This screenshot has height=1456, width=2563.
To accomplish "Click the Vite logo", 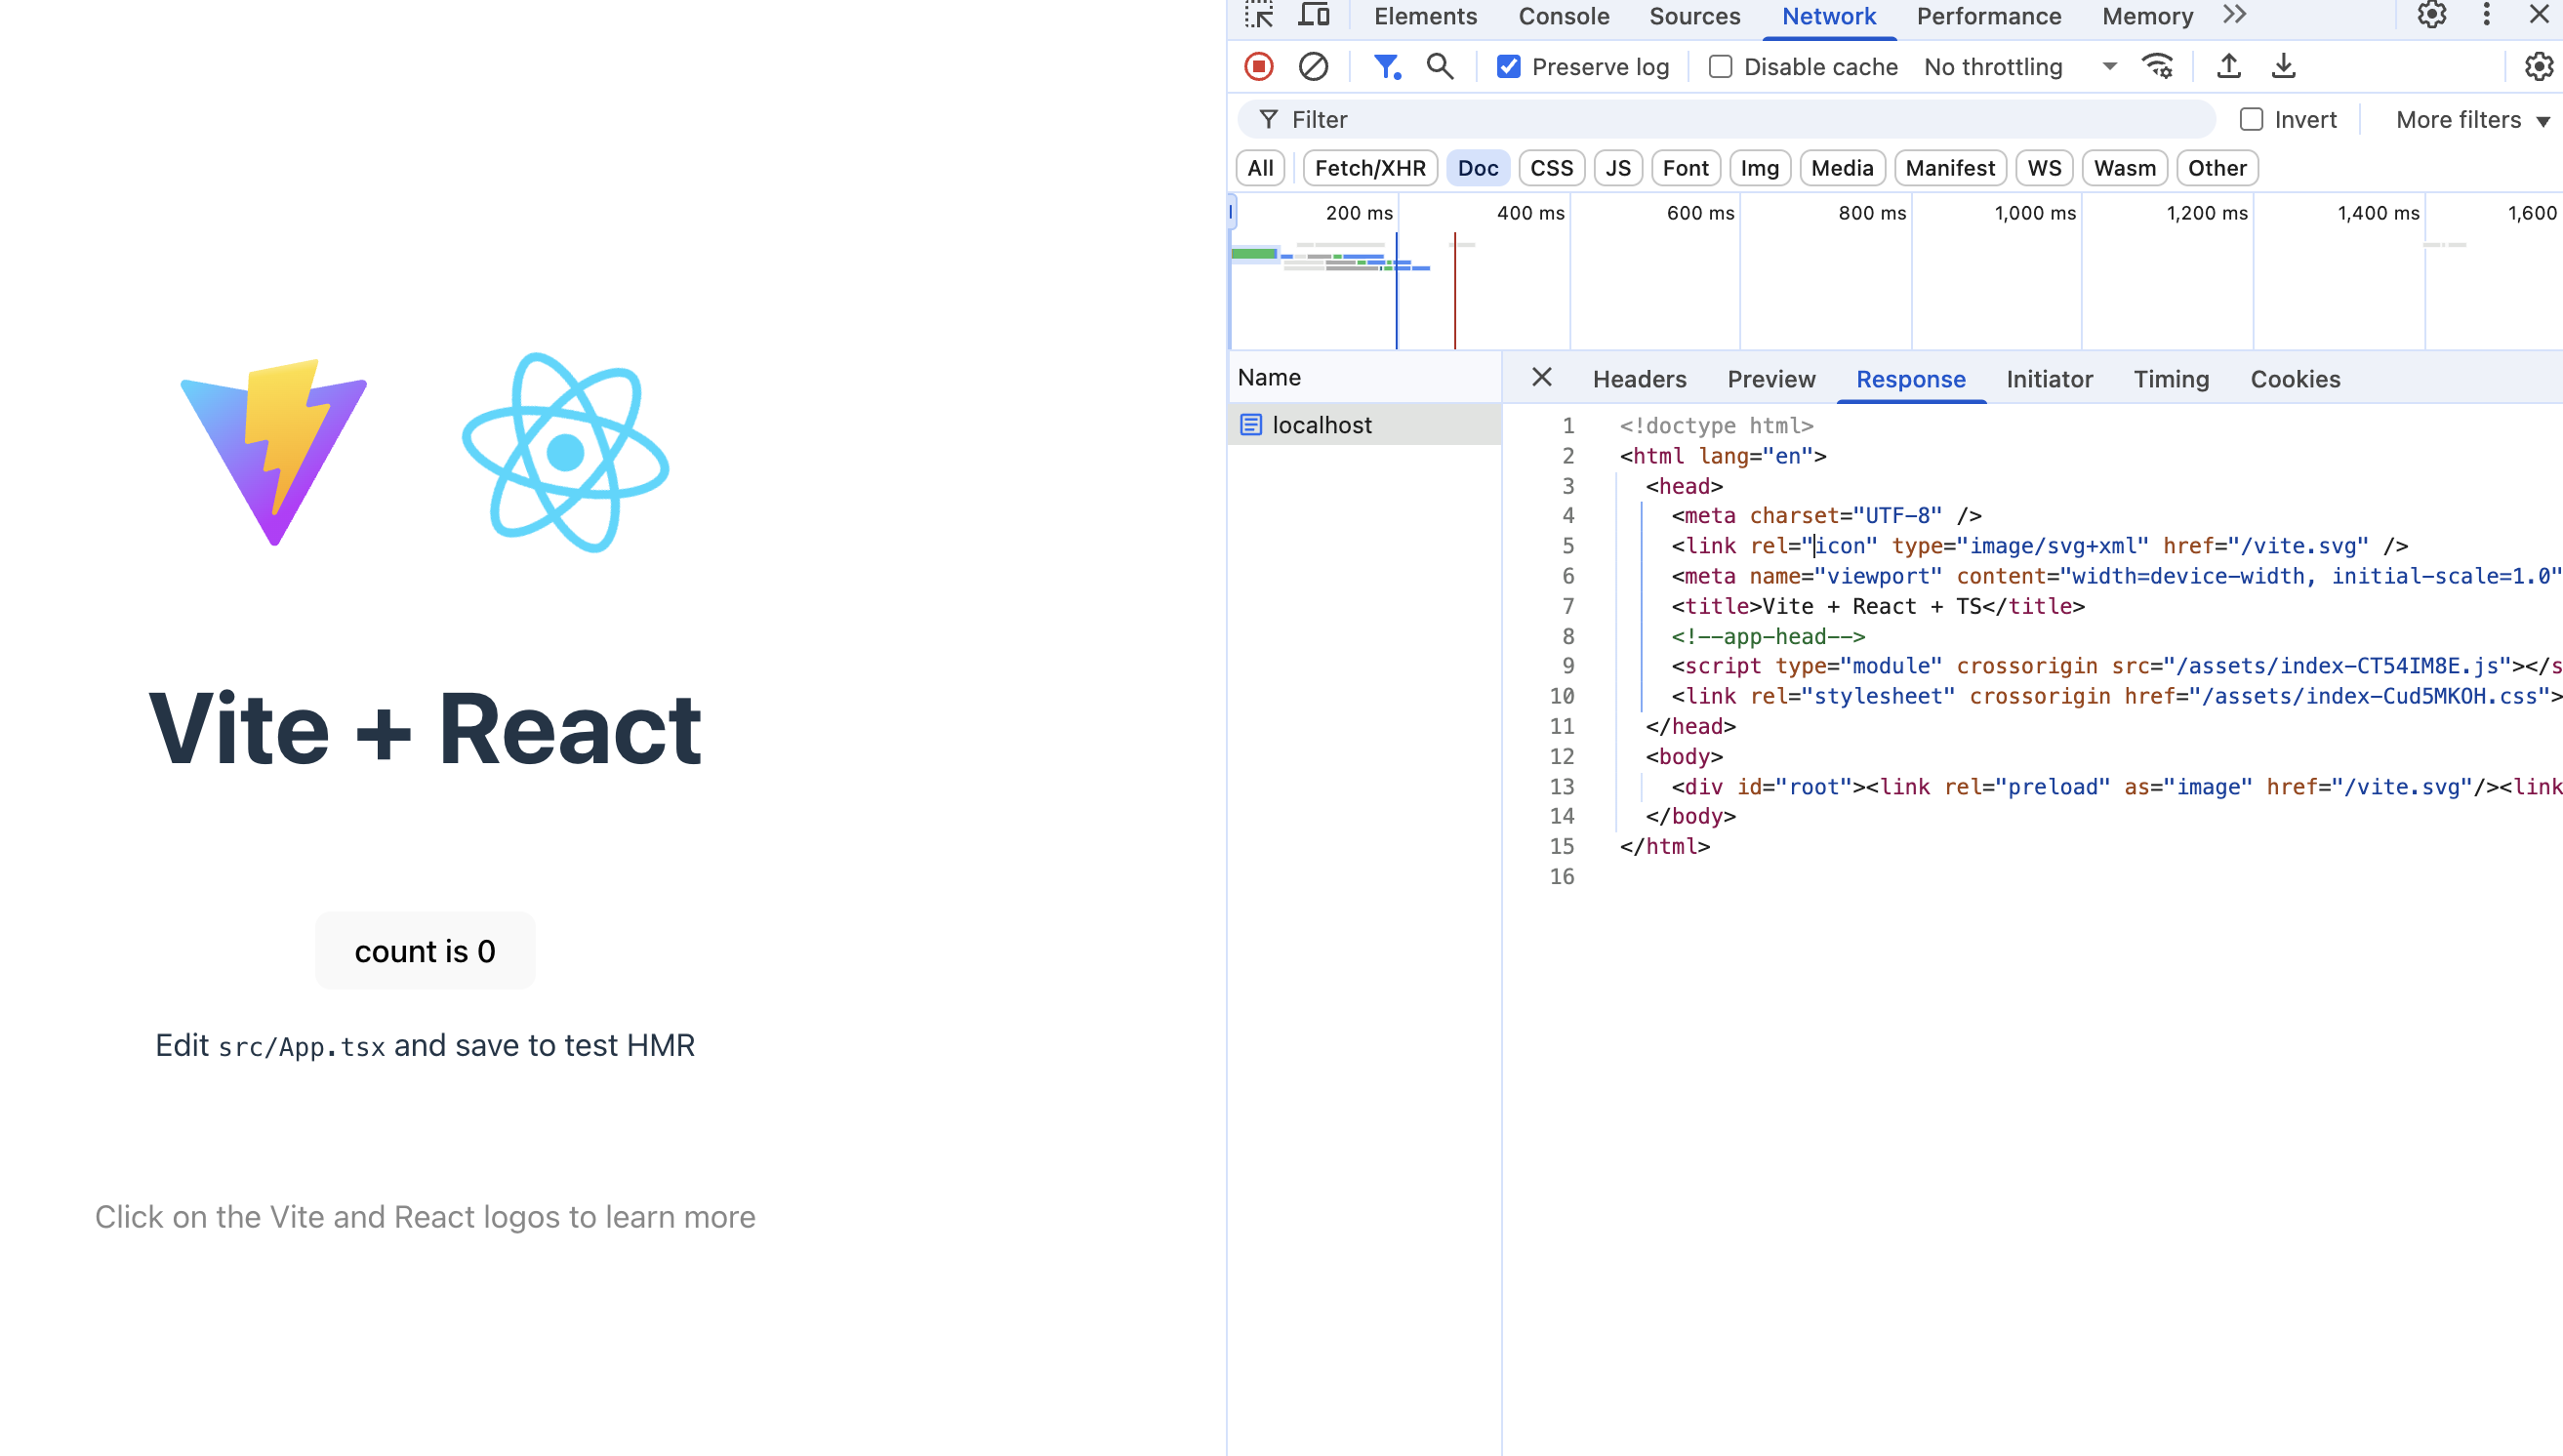I will pyautogui.click(x=273, y=452).
